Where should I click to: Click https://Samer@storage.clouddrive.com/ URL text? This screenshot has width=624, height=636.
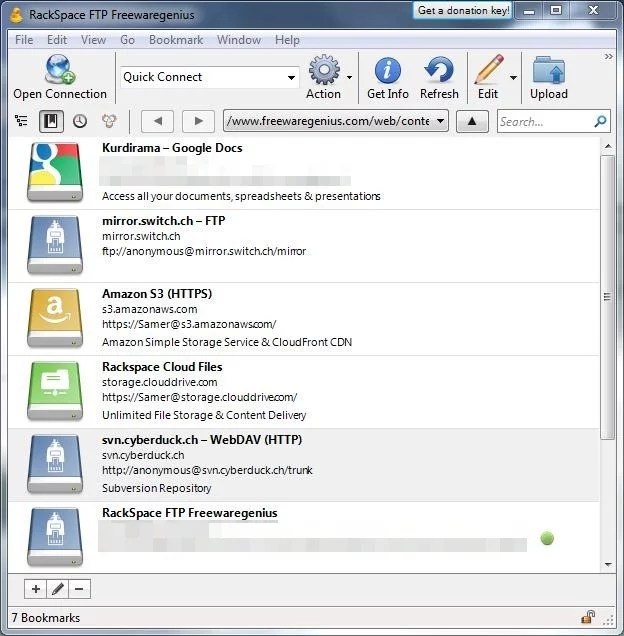(x=200, y=397)
